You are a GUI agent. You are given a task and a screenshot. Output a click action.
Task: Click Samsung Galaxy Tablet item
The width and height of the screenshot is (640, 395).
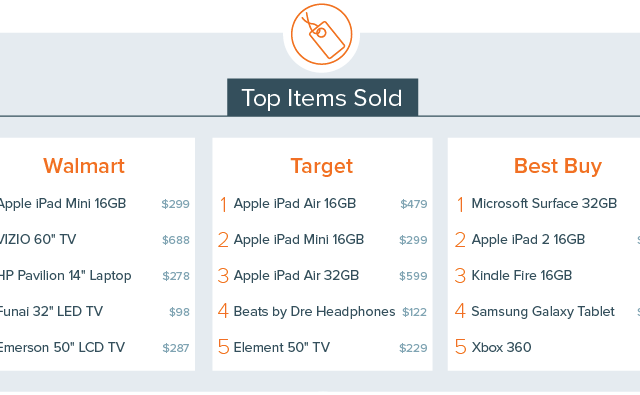543,312
